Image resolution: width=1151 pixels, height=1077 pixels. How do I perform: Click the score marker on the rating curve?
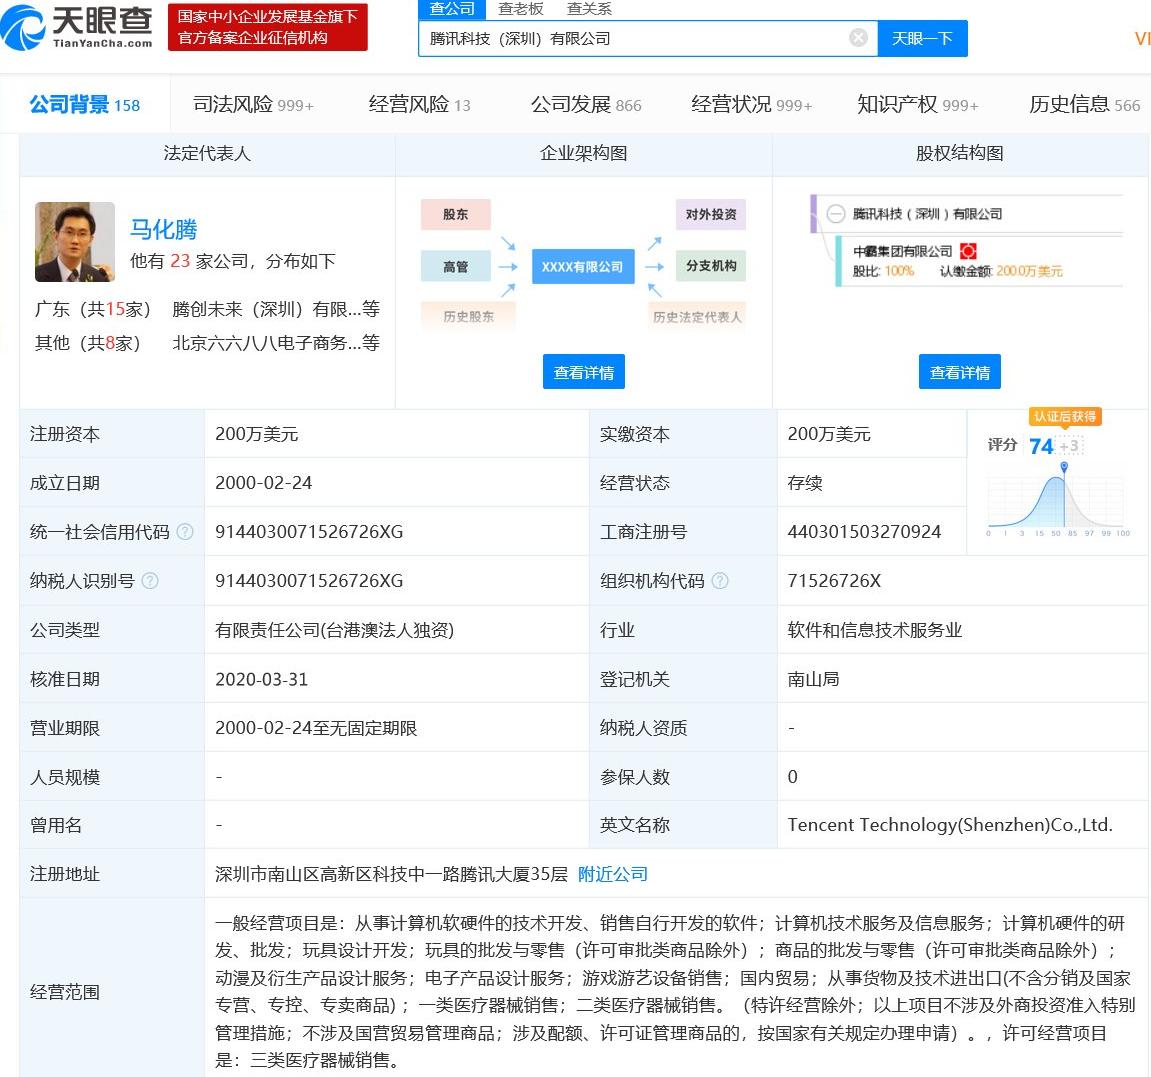(1064, 467)
